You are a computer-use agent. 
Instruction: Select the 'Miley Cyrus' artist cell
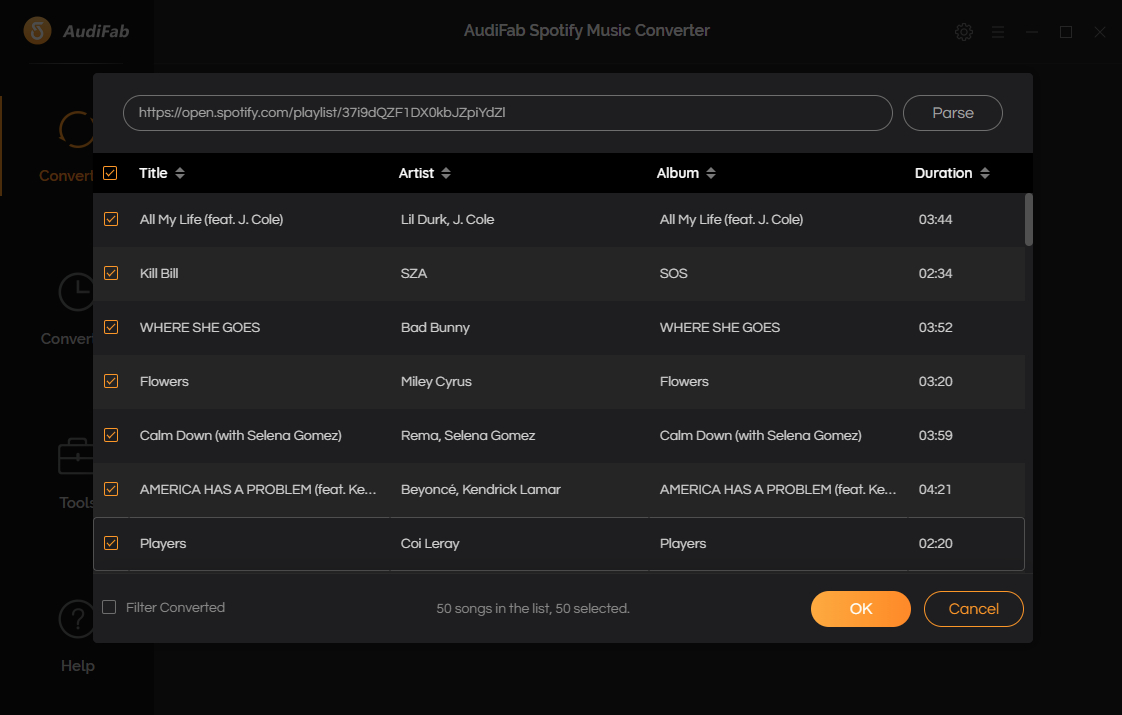(436, 381)
